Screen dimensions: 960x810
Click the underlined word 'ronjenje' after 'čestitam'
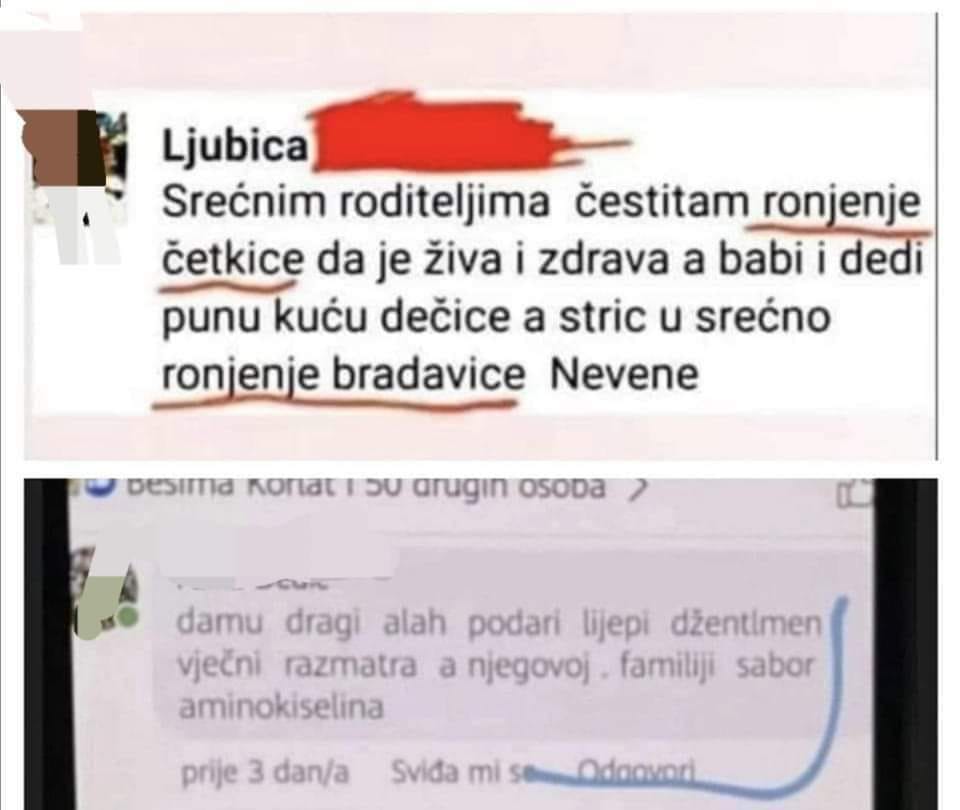839,205
